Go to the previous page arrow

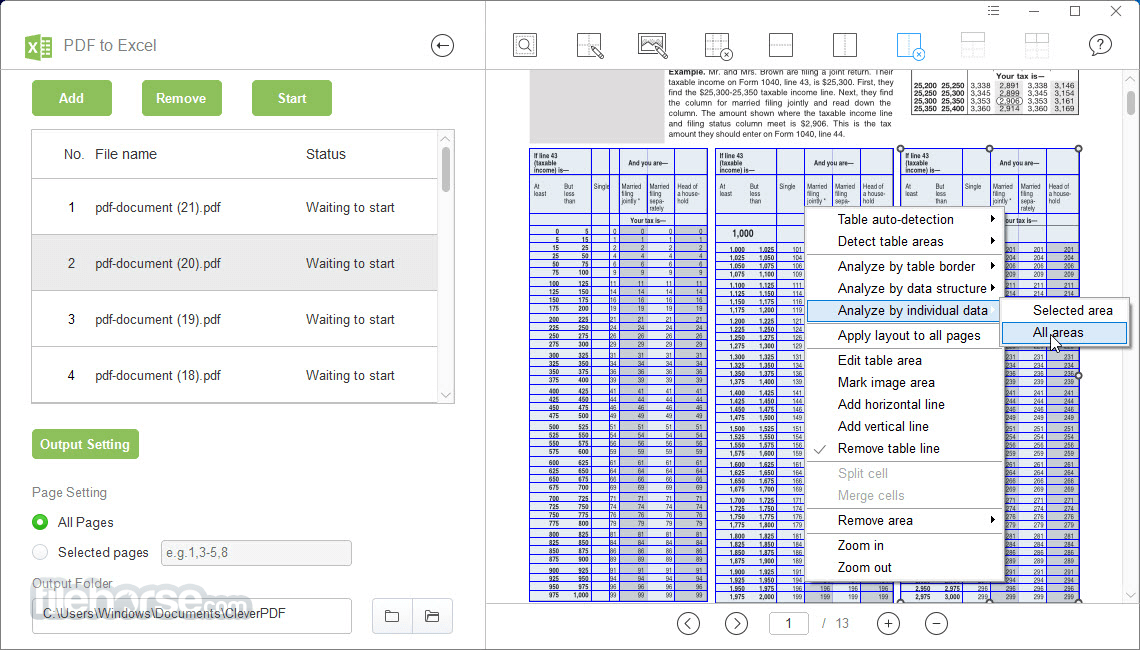(x=688, y=623)
